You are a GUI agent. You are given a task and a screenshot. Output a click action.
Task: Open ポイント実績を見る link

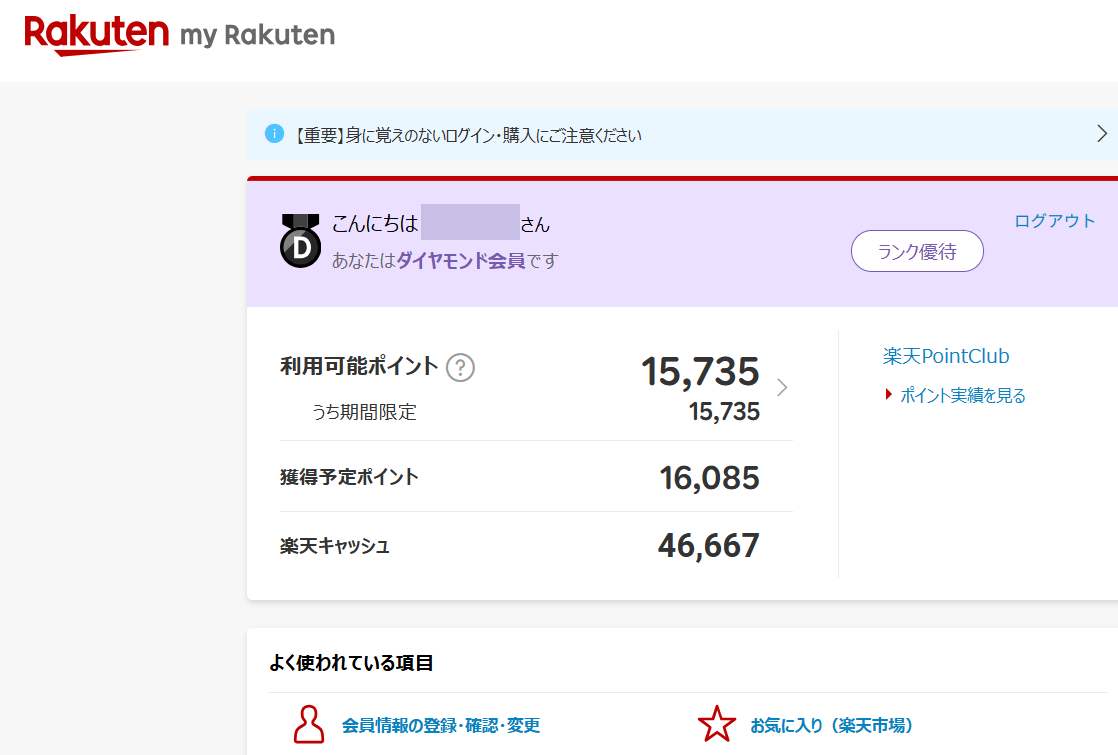click(963, 396)
